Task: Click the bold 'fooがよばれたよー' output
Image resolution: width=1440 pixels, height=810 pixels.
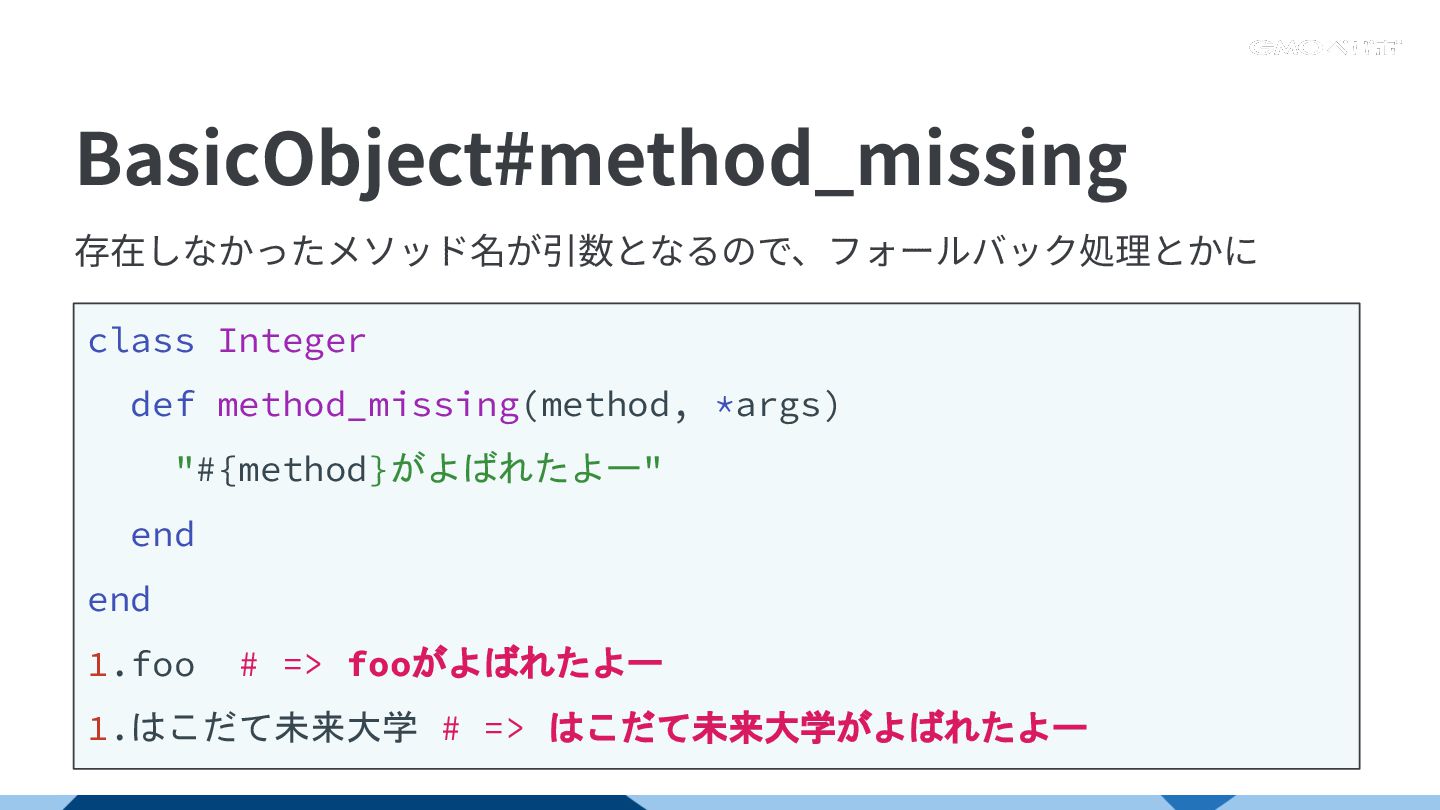Action: pyautogui.click(x=505, y=664)
